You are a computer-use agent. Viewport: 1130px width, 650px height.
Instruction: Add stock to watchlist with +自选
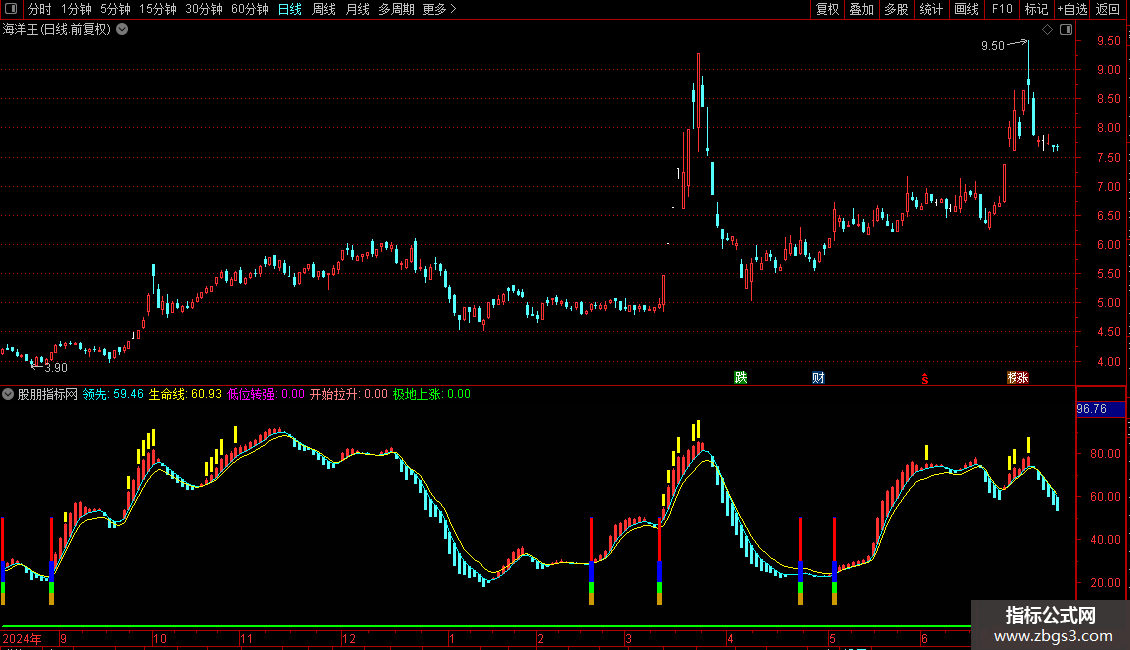point(1072,9)
